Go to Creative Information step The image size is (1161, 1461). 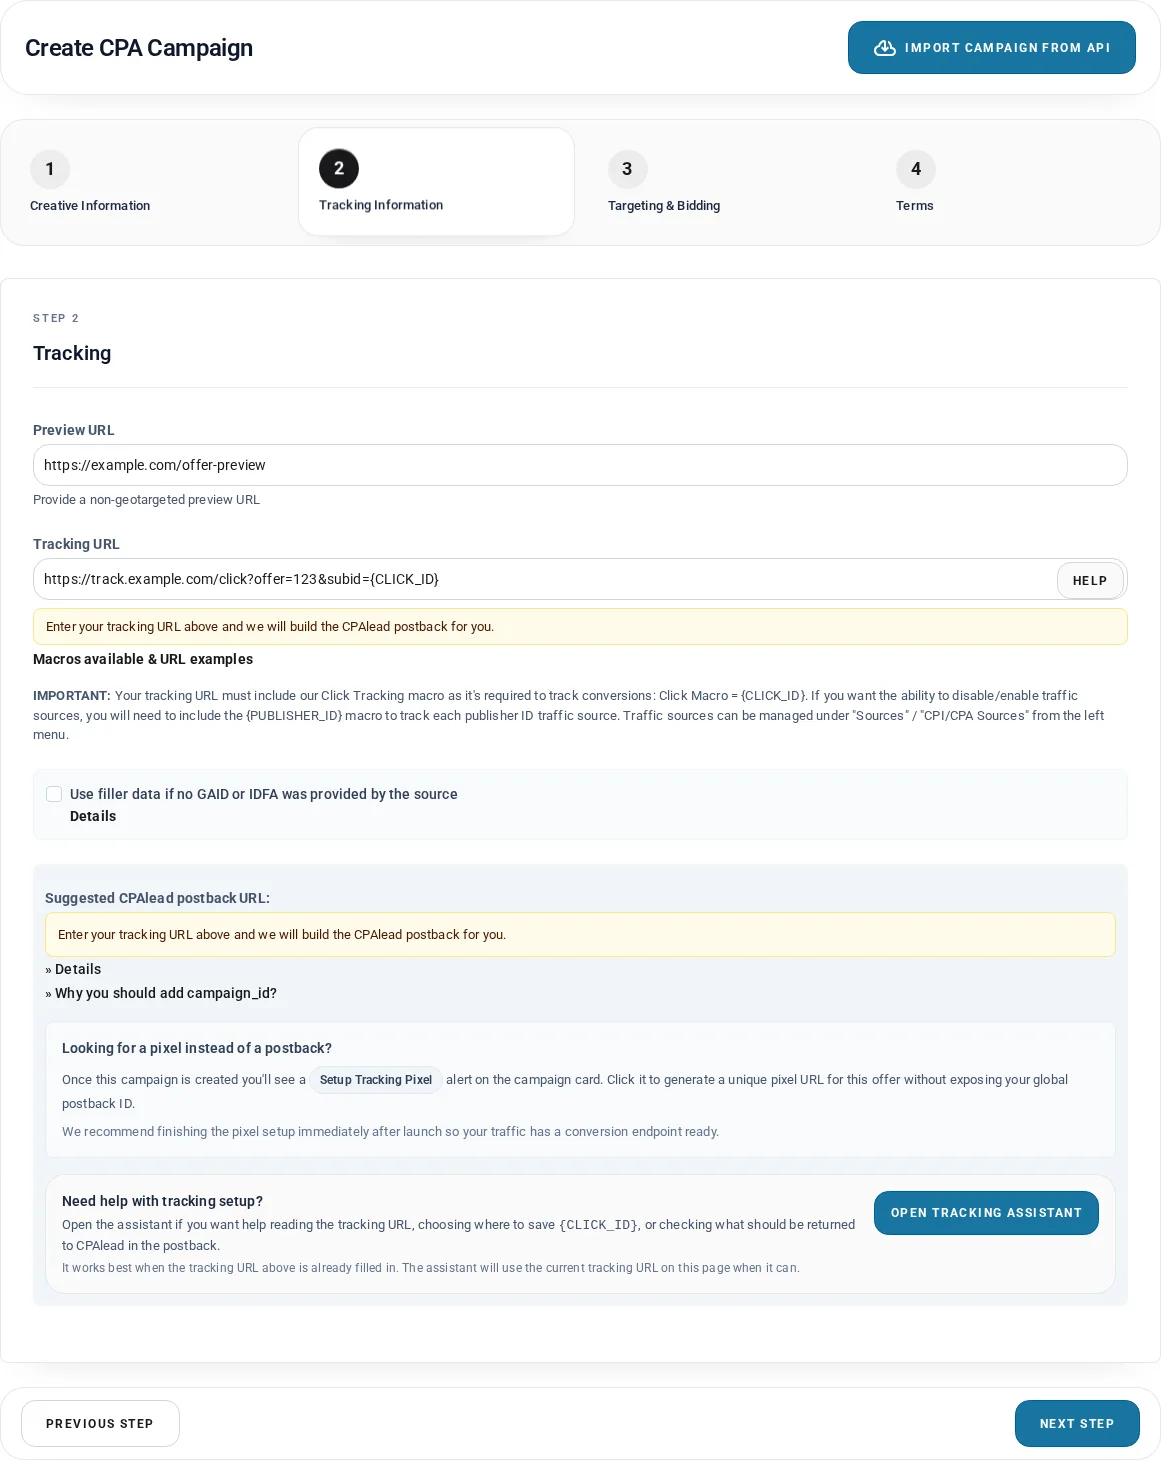[90, 205]
